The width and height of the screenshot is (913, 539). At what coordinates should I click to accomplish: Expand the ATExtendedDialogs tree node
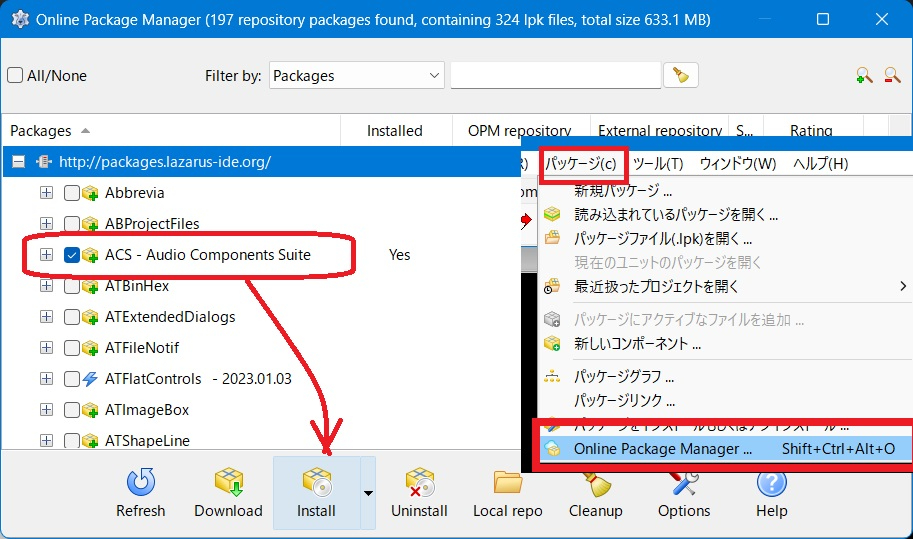47,317
